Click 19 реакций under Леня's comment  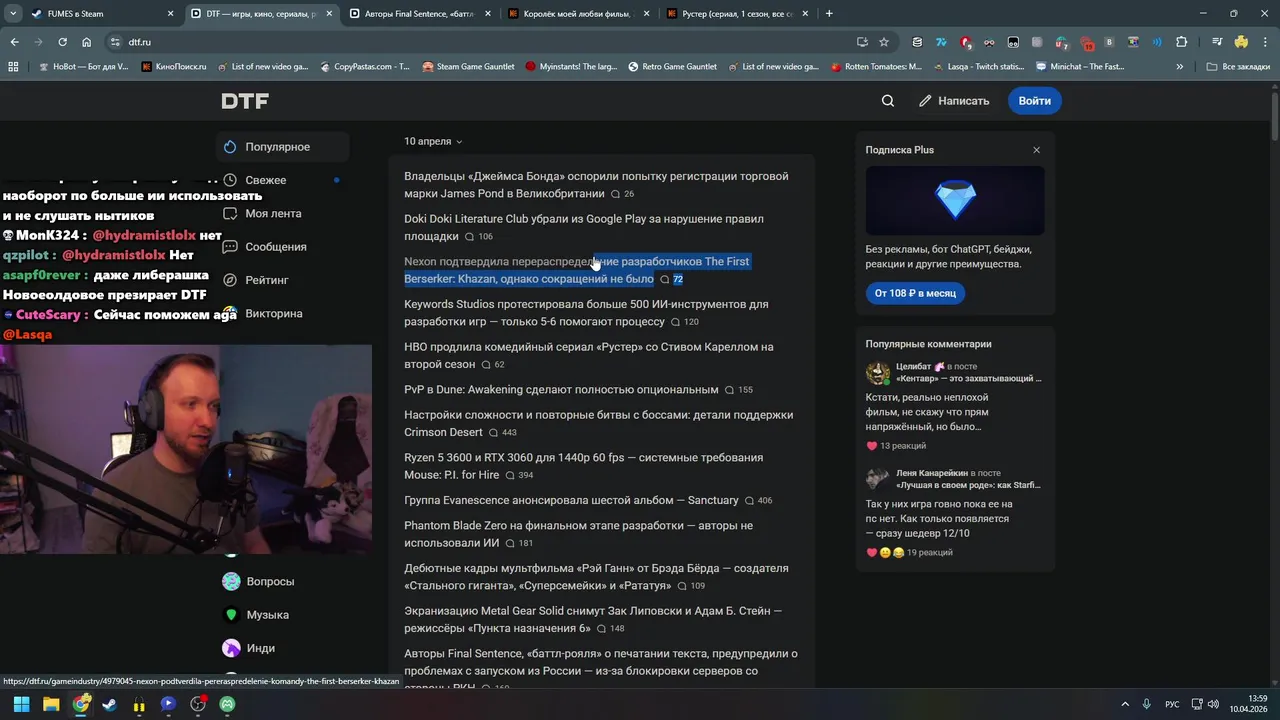tap(909, 553)
